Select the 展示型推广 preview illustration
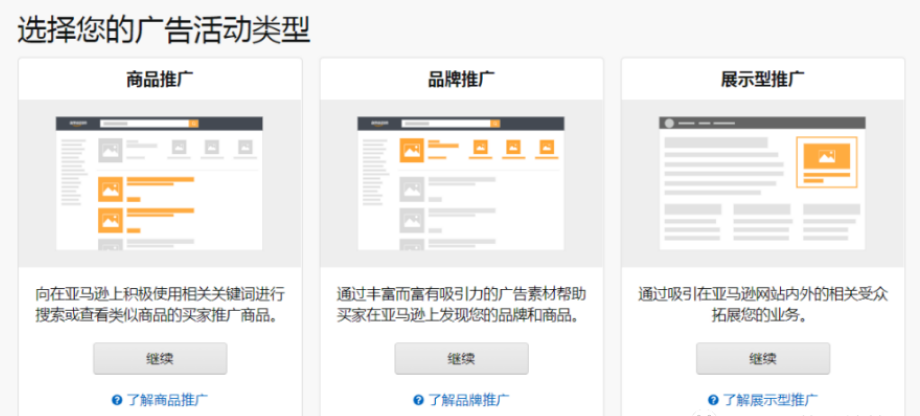 coord(763,183)
